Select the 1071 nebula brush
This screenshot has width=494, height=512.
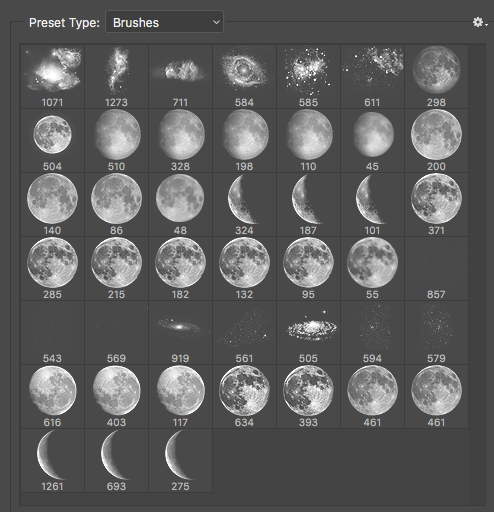click(53, 76)
